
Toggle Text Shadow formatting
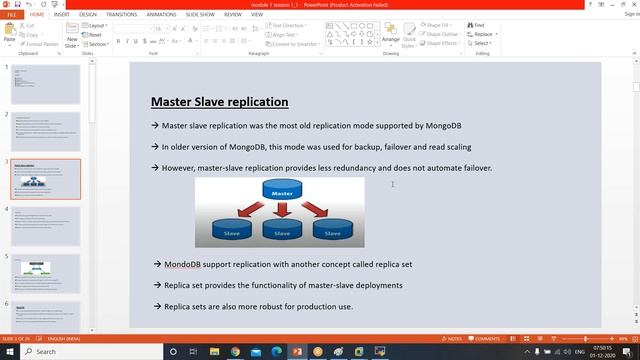(x=144, y=41)
